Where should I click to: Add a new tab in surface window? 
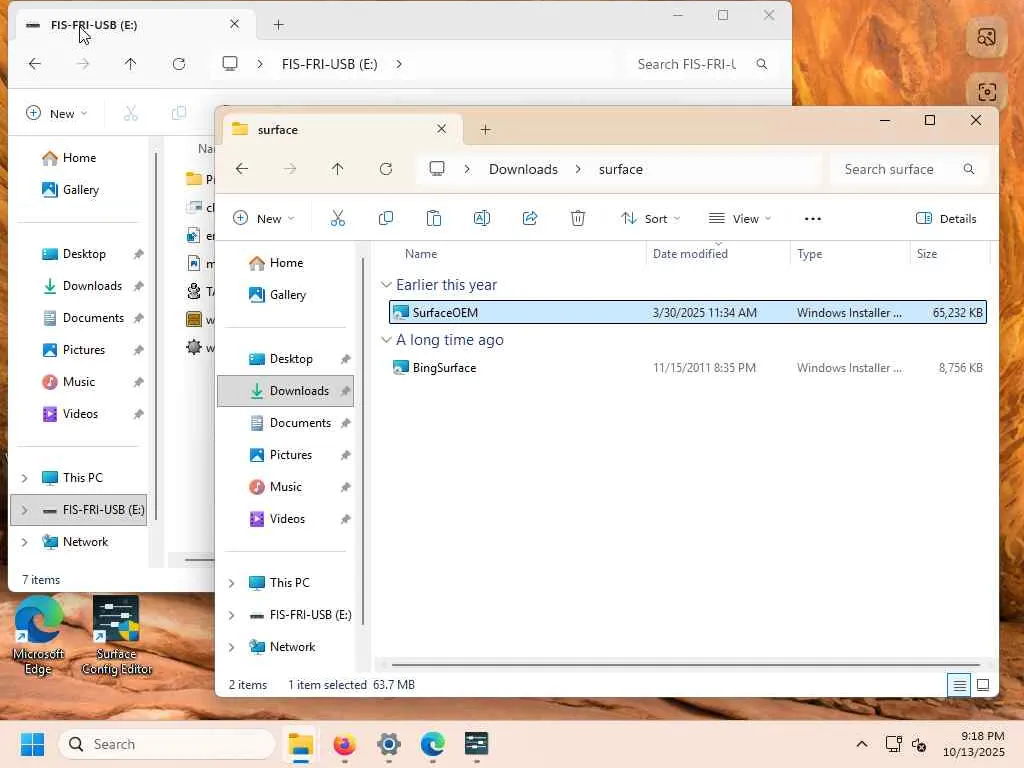(x=485, y=129)
